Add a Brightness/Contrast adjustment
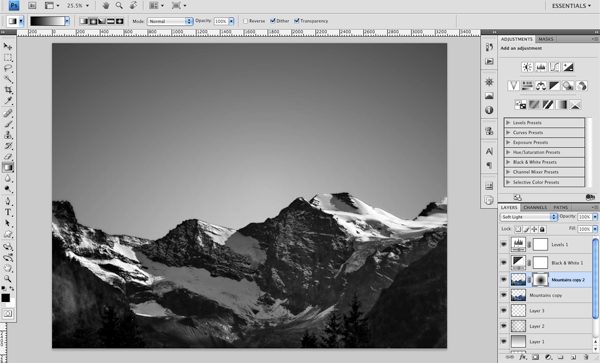The height and width of the screenshot is (363, 600). [527, 67]
